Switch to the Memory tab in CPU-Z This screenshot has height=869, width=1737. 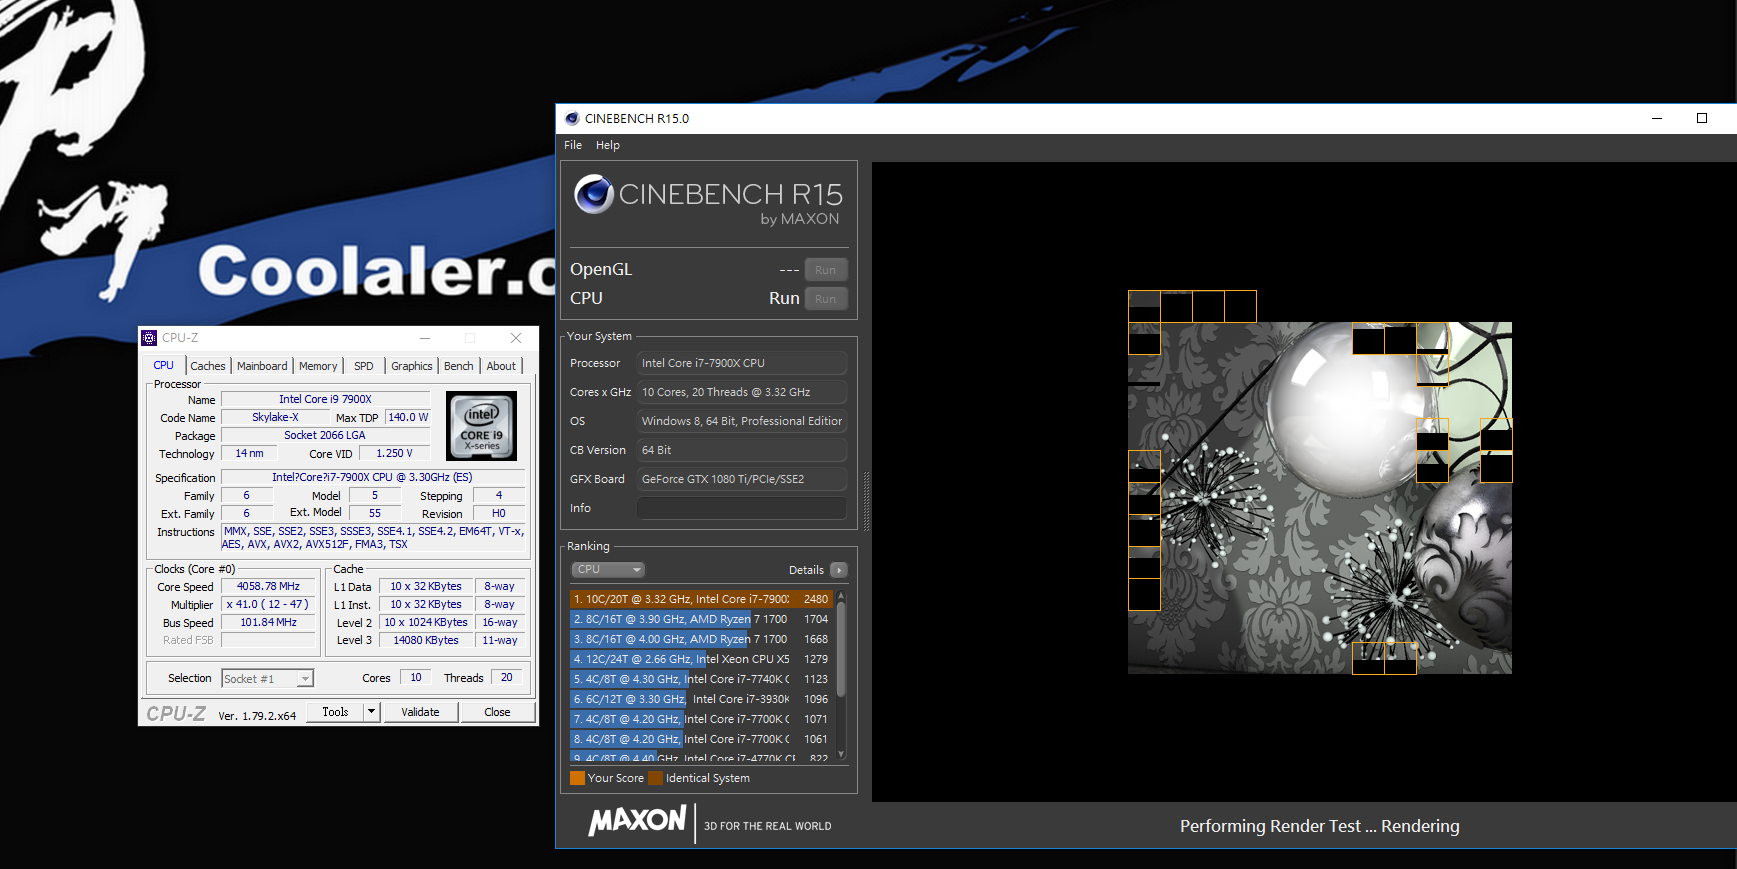[318, 366]
